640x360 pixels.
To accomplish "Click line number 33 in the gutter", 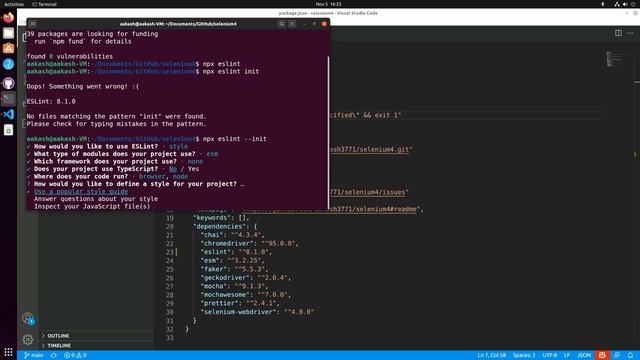I will [169, 338].
